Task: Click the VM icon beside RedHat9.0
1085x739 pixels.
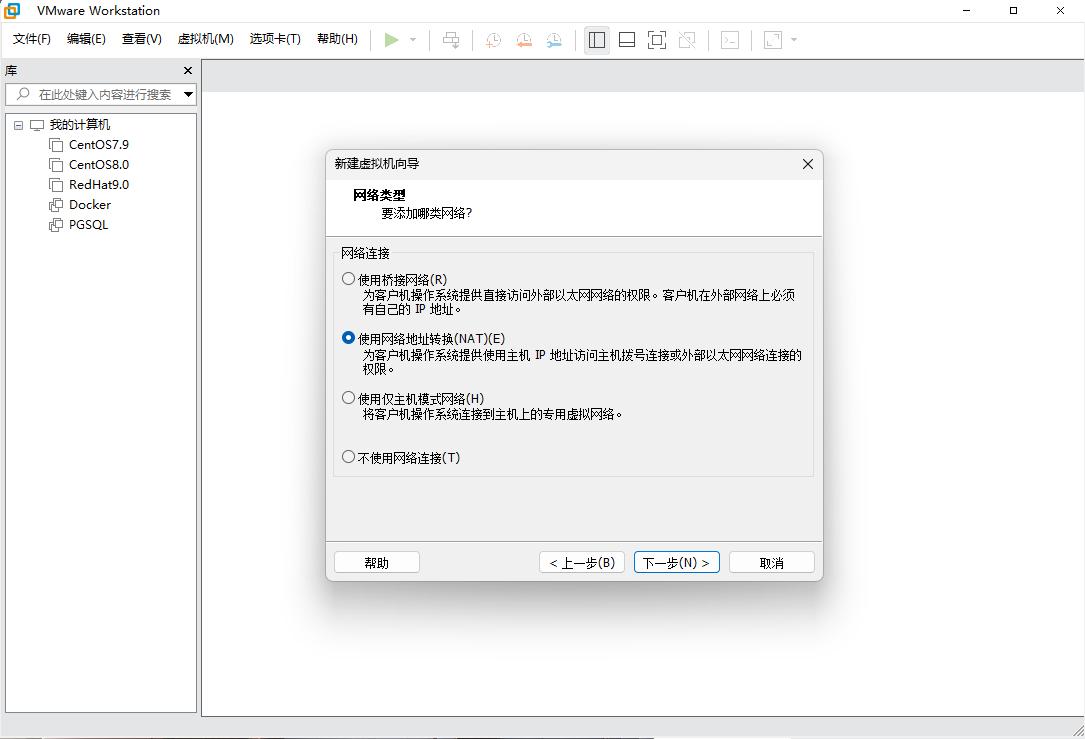Action: coord(56,185)
